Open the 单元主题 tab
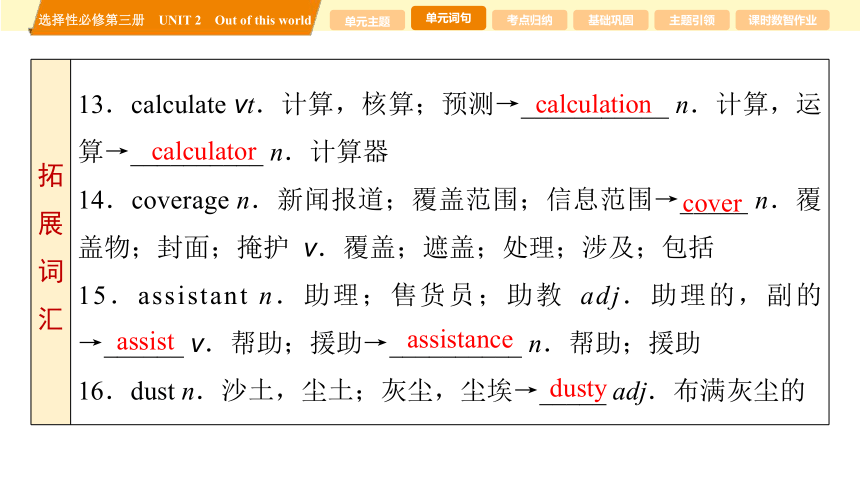860x484 pixels. point(367,21)
